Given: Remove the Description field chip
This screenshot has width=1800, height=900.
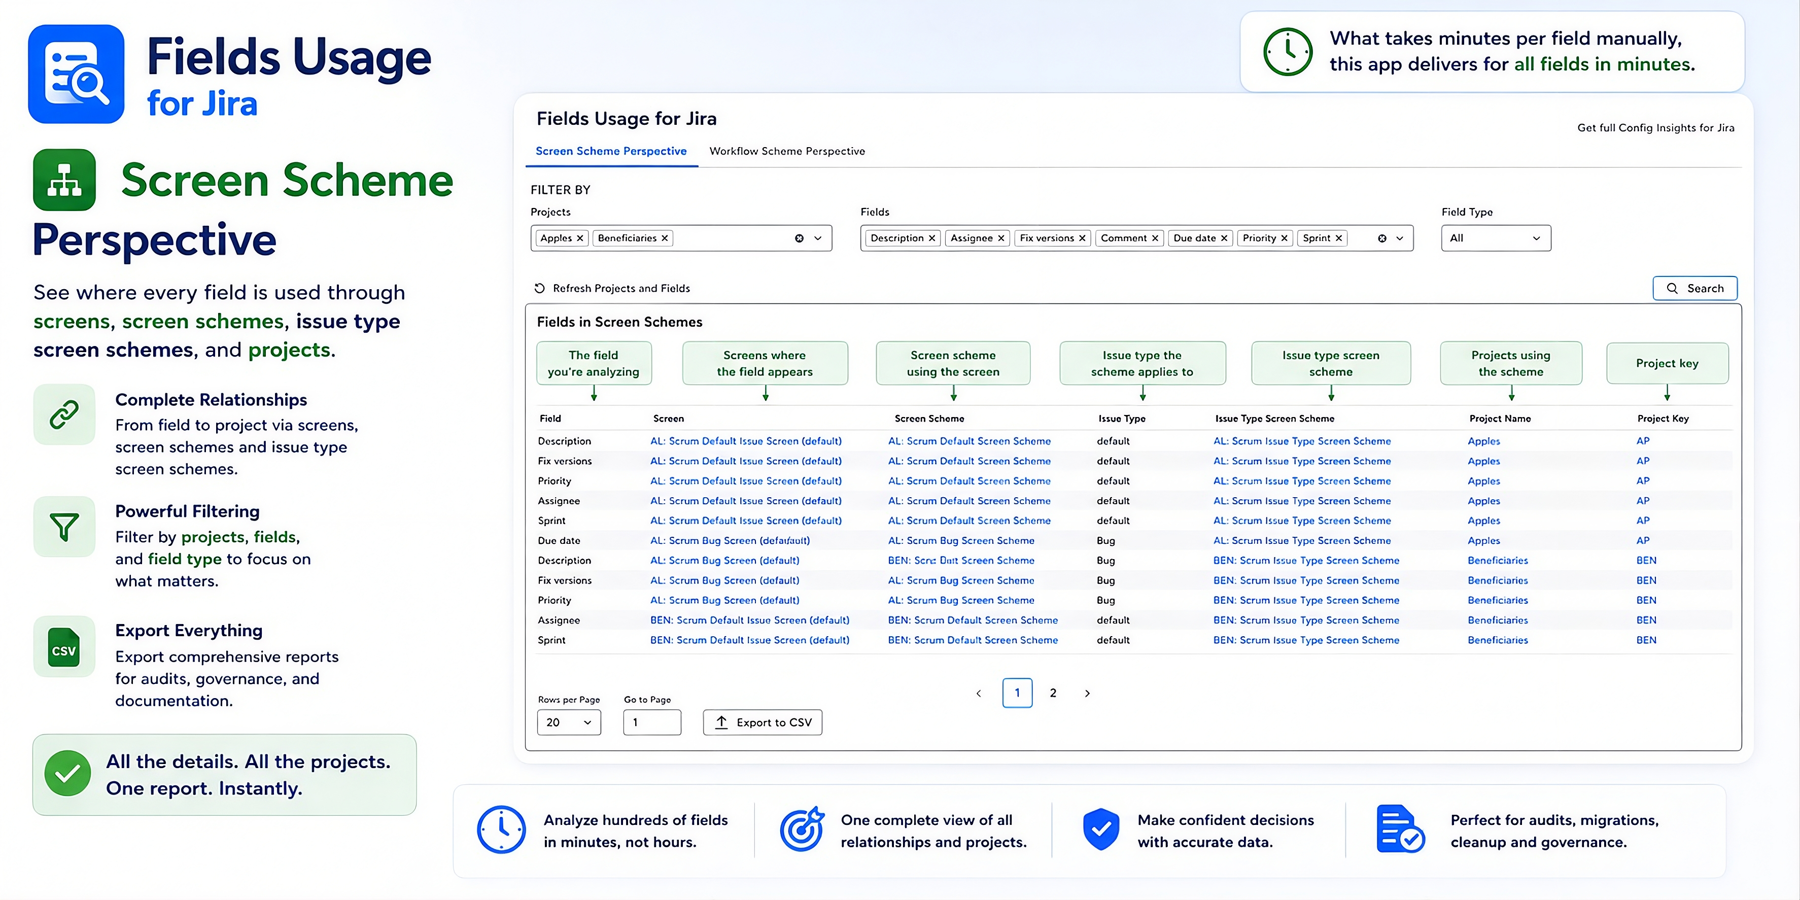Looking at the screenshot, I should [x=932, y=238].
